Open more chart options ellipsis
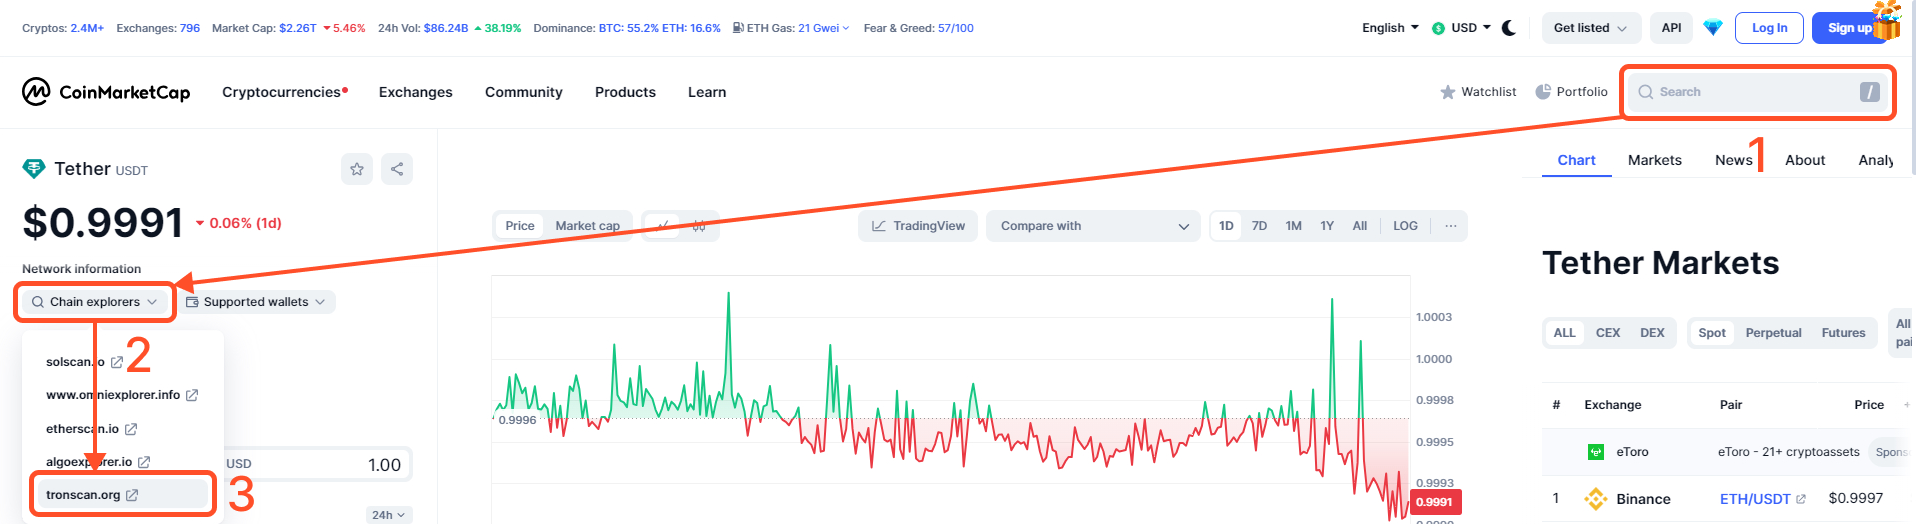The width and height of the screenshot is (1916, 524). [x=1450, y=226]
